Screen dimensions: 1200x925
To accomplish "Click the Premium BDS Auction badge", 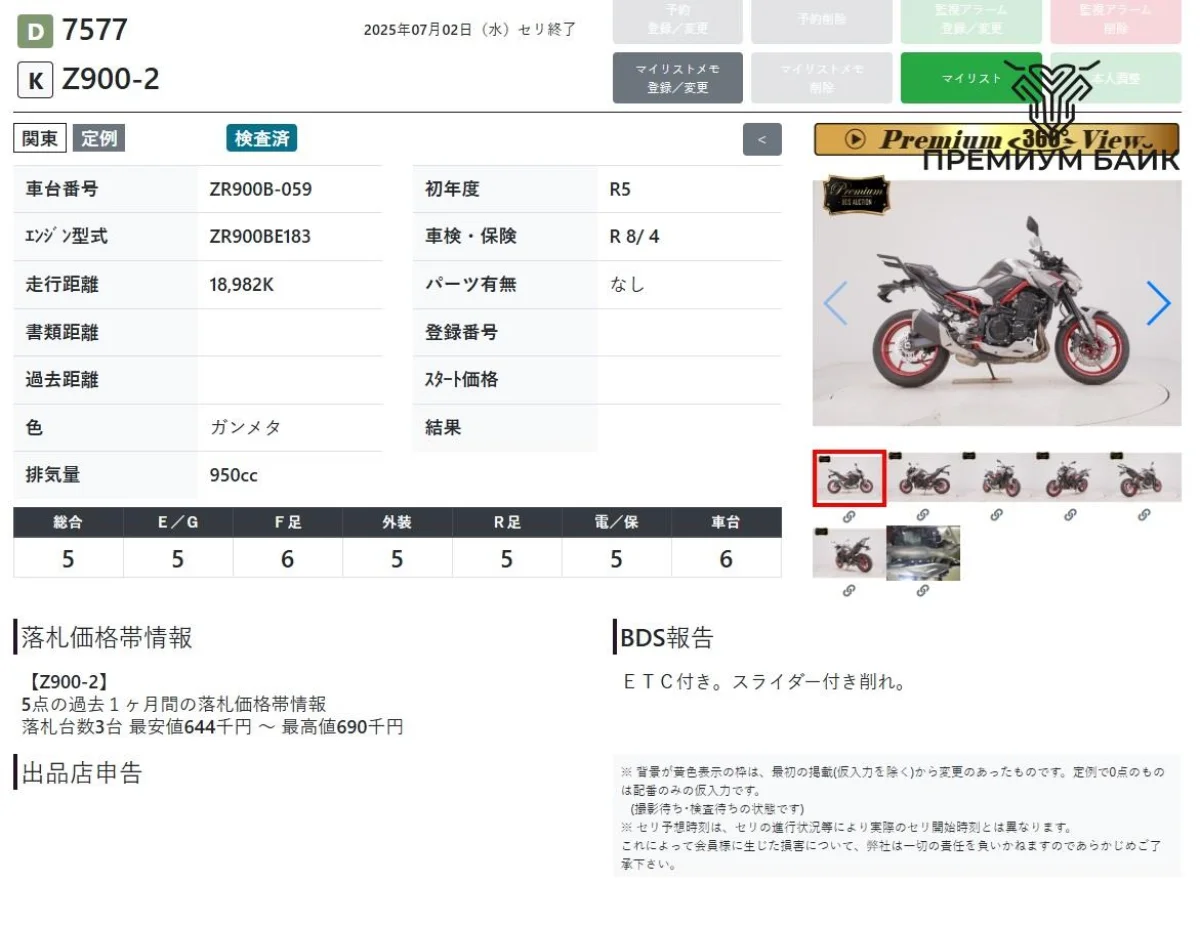I will coord(856,196).
